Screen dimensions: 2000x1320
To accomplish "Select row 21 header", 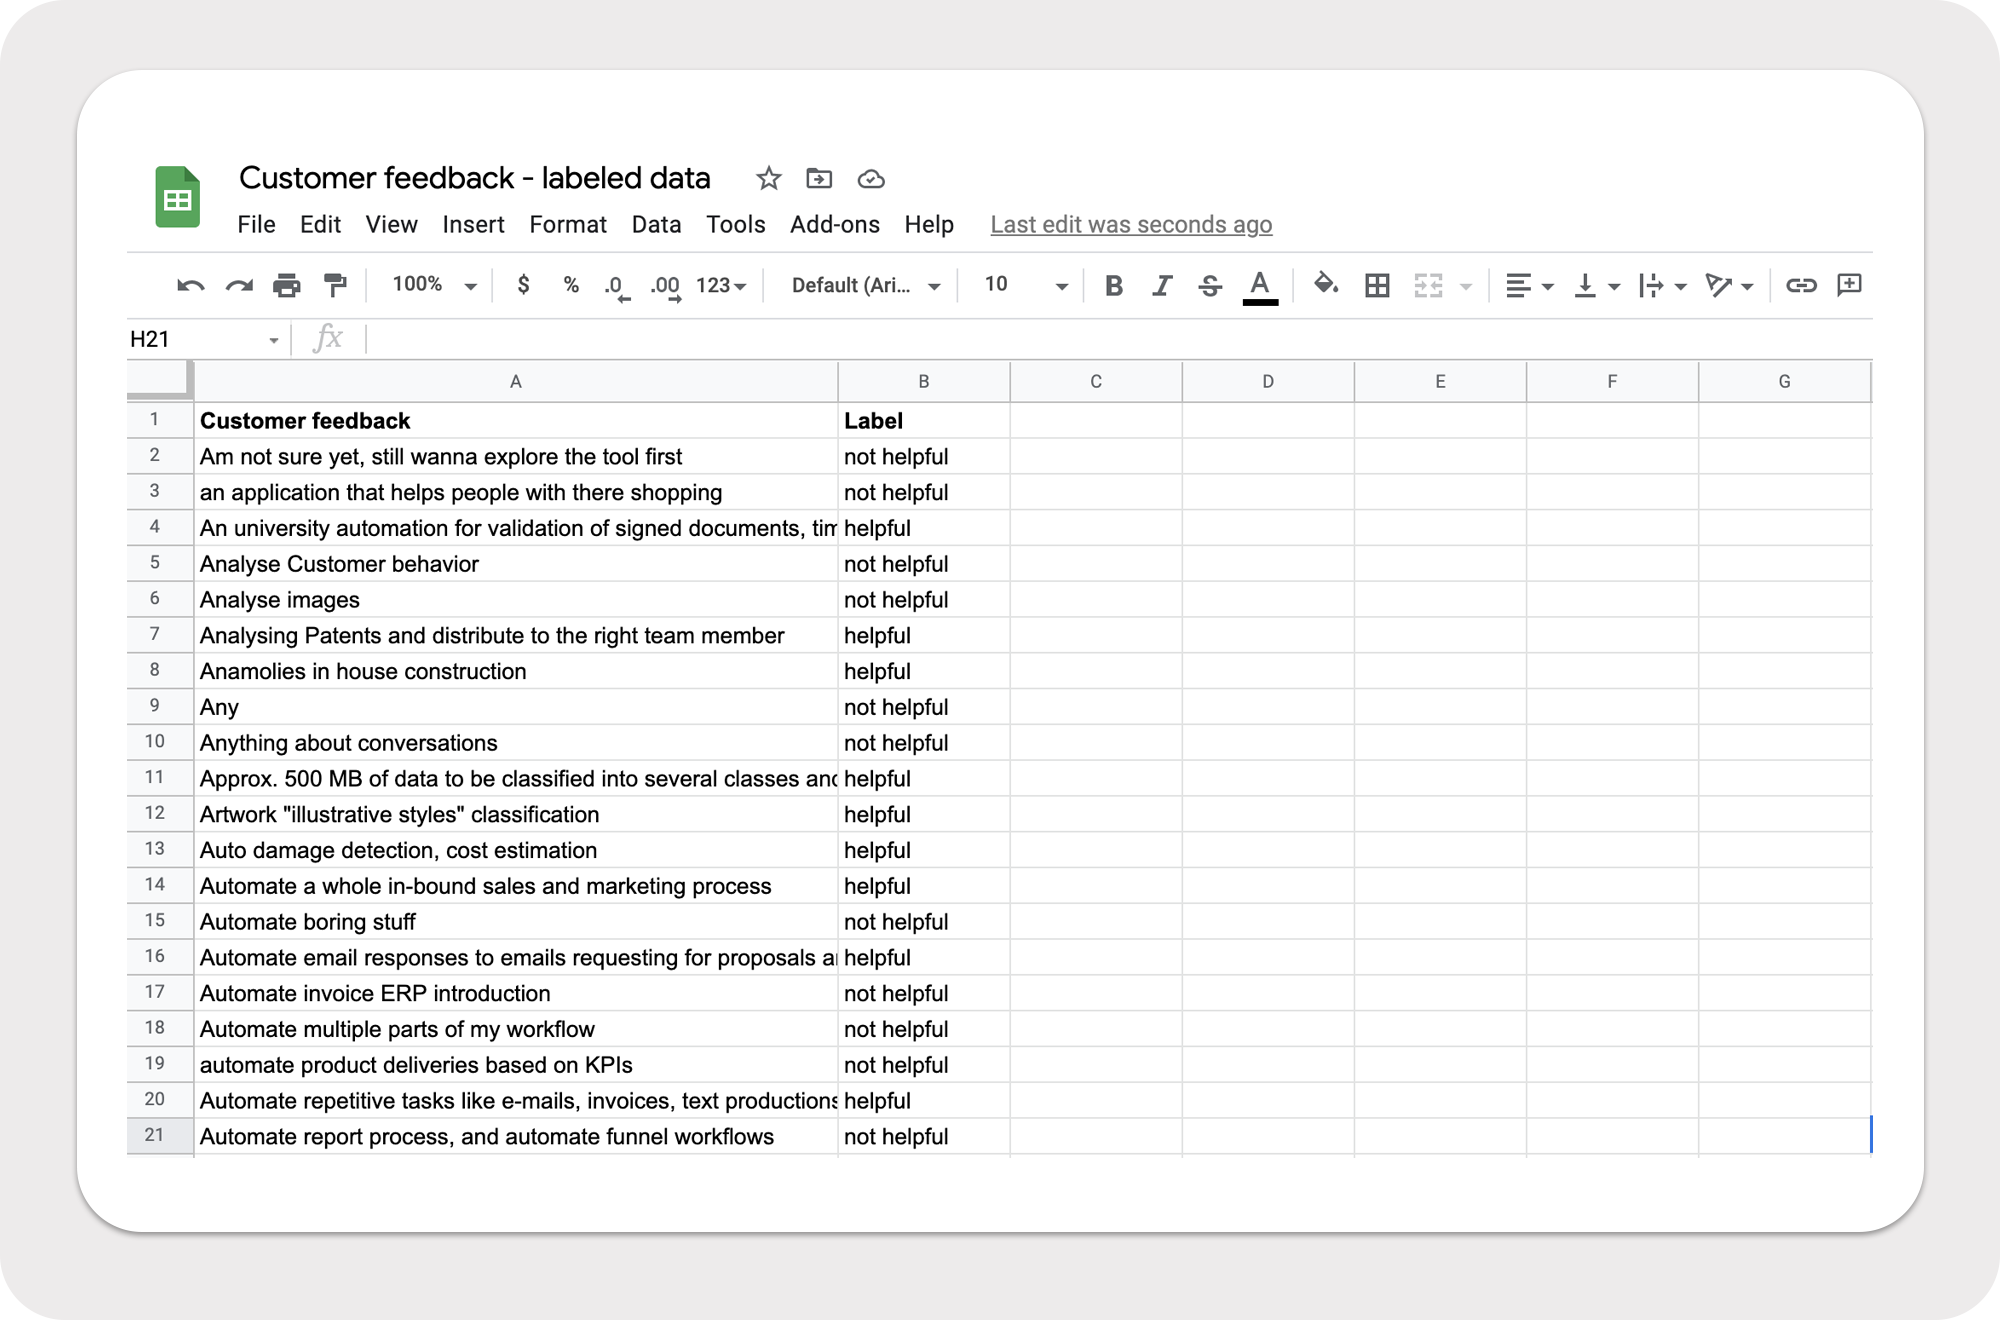I will point(159,1135).
